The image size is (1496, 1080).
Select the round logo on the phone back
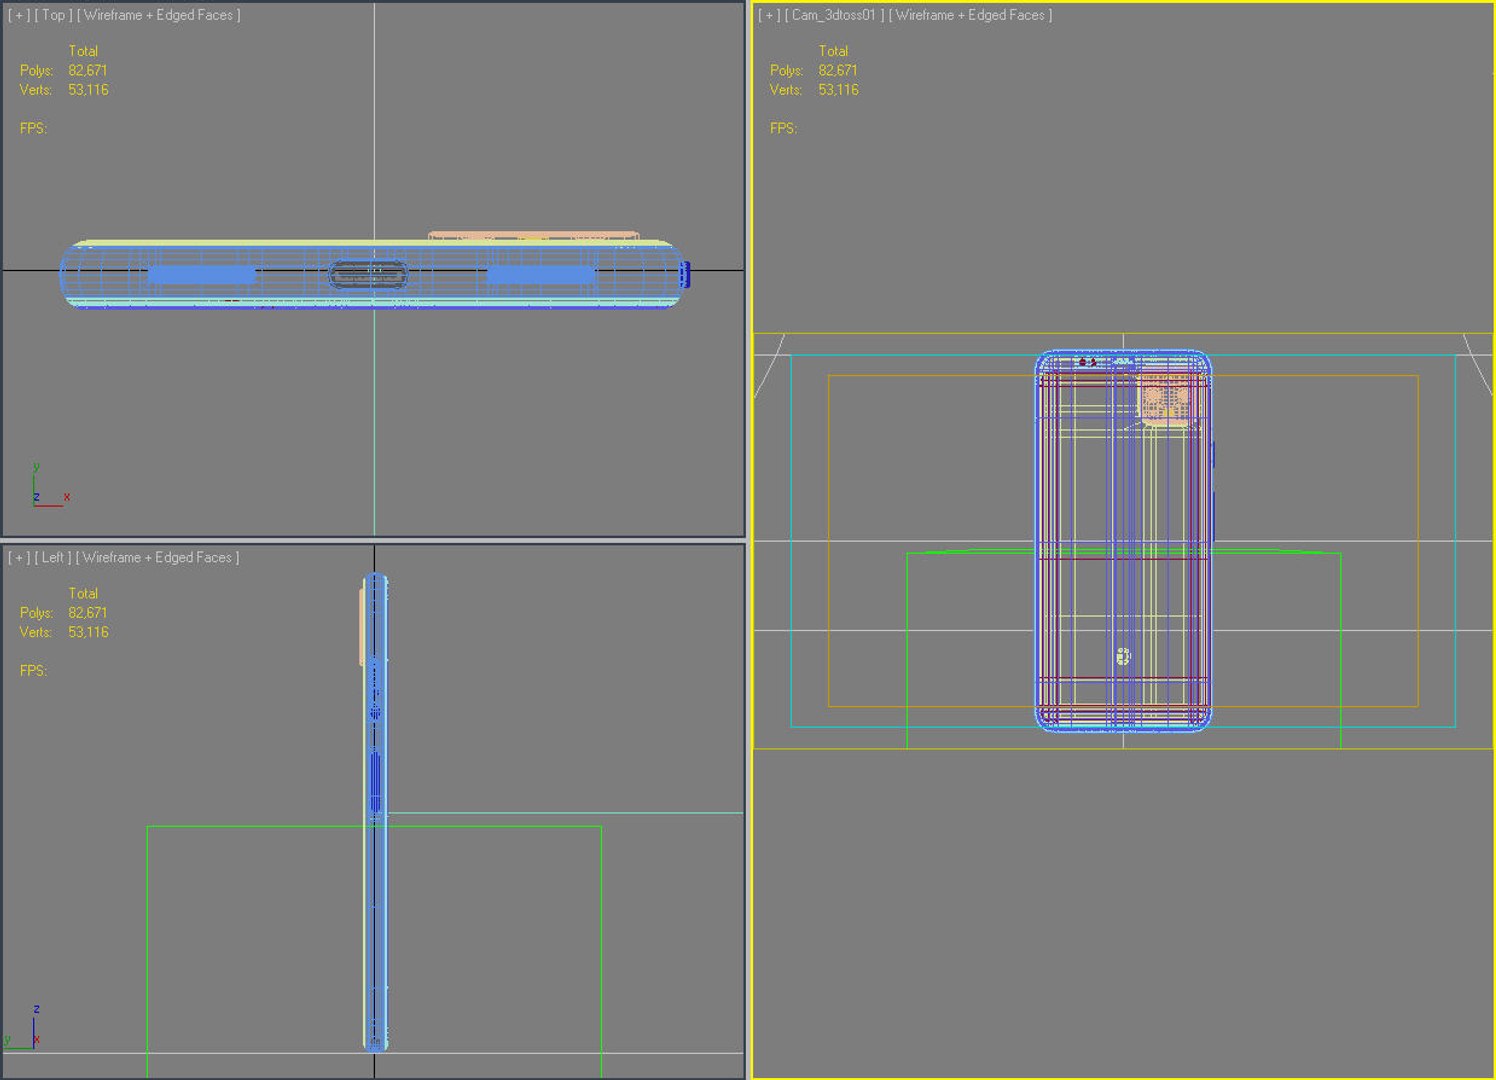1123,656
